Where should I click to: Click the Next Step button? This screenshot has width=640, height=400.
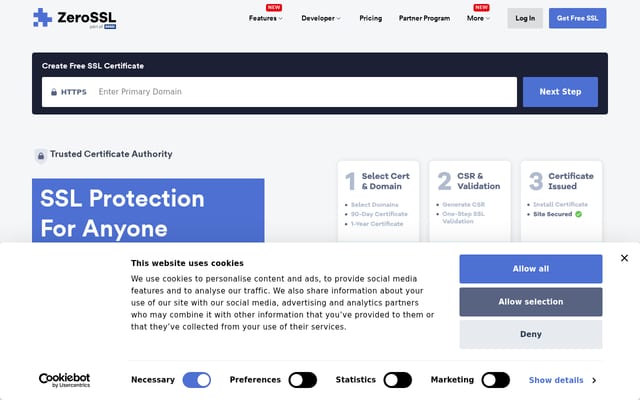pos(560,92)
